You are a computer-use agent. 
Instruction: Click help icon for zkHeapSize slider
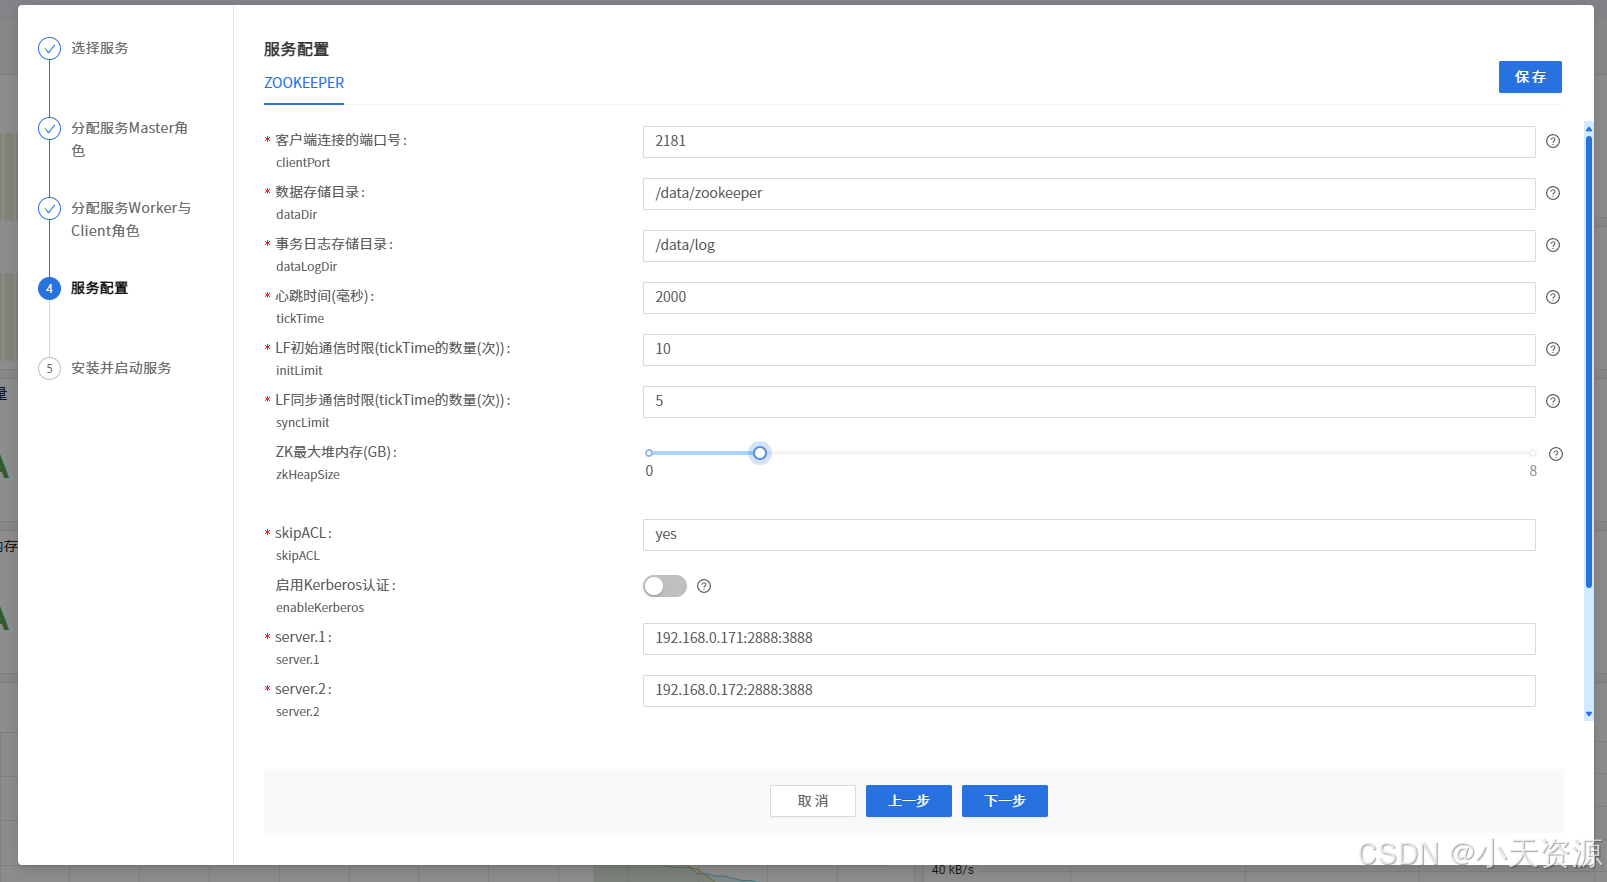click(1556, 454)
